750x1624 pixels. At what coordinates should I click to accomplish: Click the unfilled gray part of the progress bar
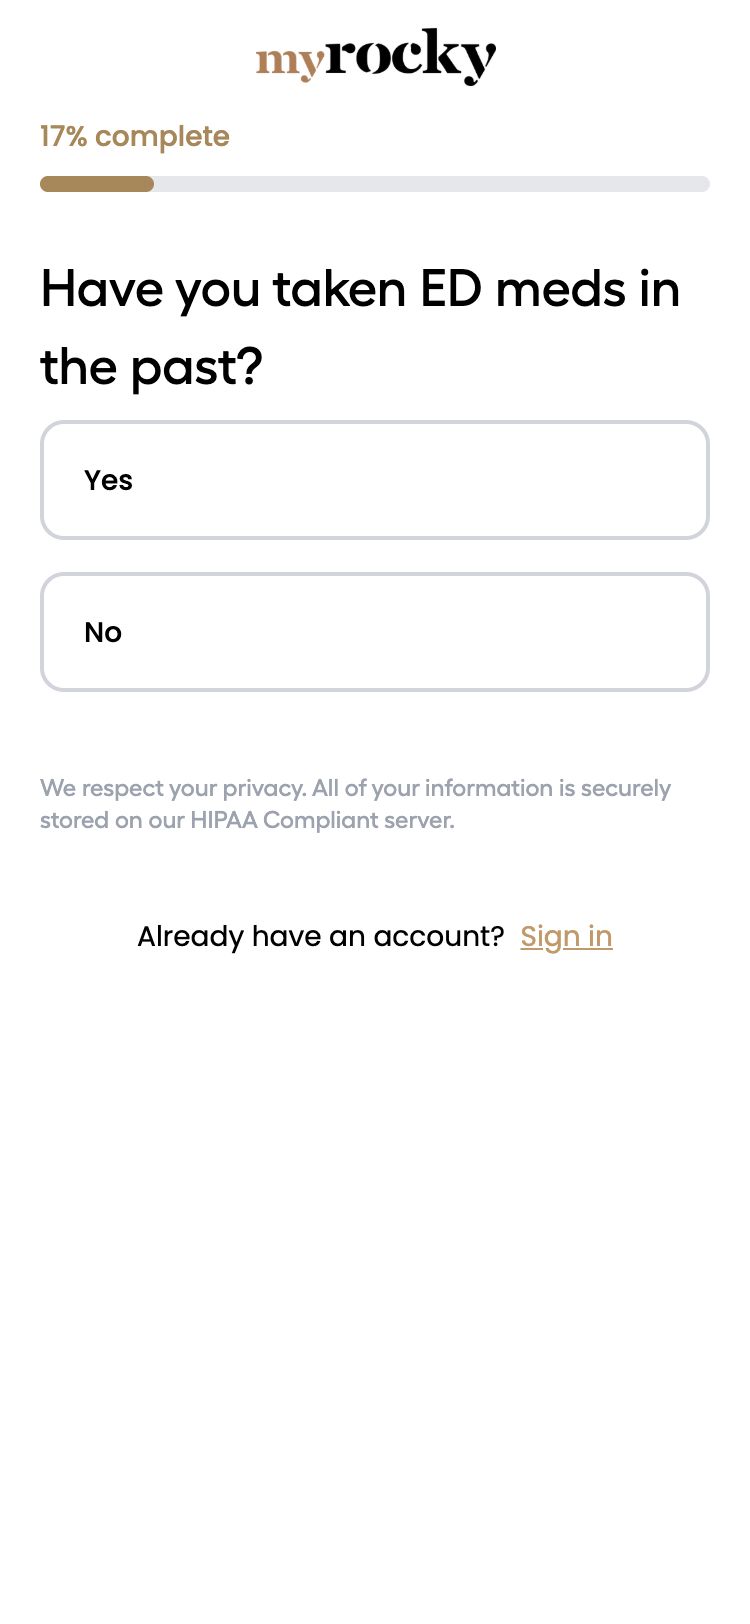coord(430,184)
